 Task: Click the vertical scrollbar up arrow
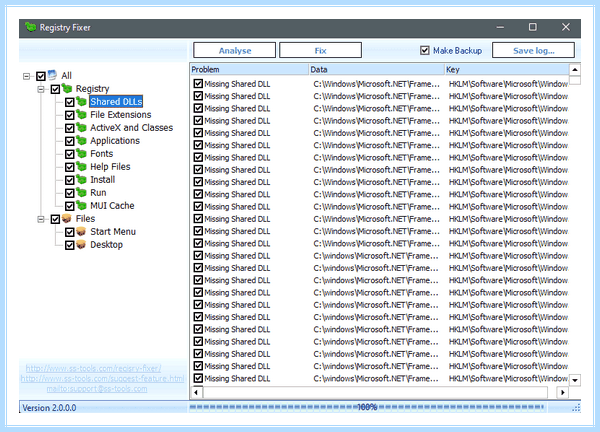pyautogui.click(x=575, y=70)
